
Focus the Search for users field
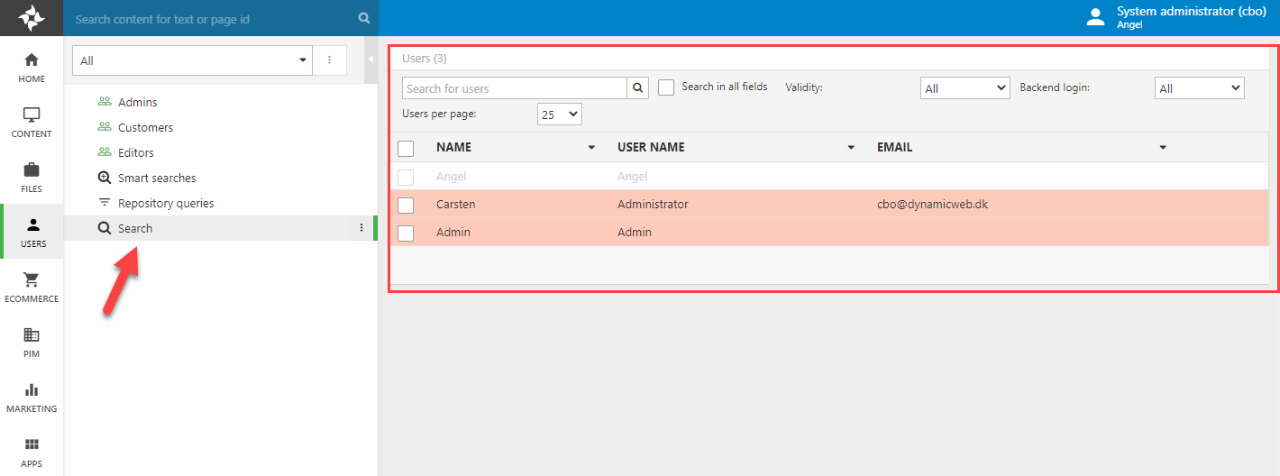pyautogui.click(x=514, y=88)
